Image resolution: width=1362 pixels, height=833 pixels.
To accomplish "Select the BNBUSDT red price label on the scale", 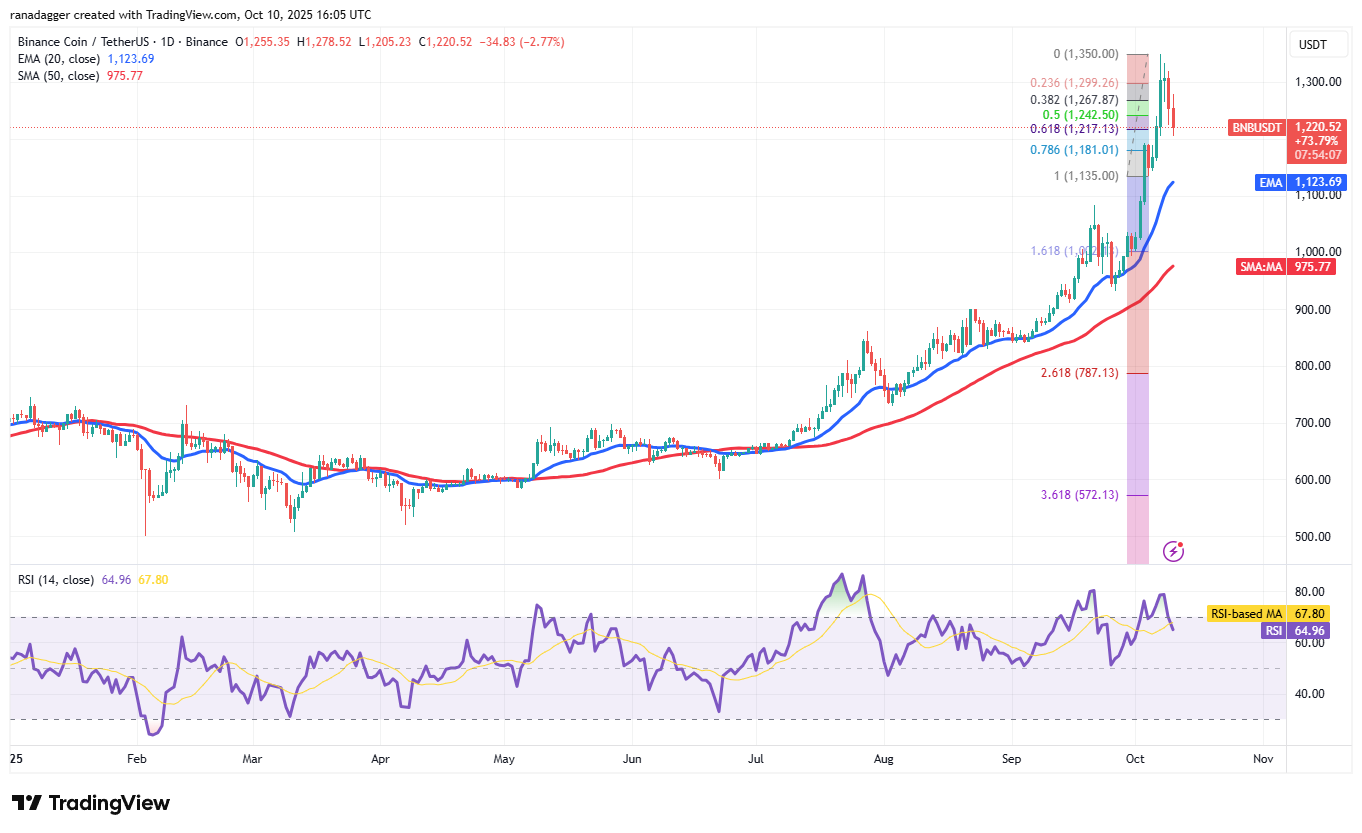I will point(1257,128).
